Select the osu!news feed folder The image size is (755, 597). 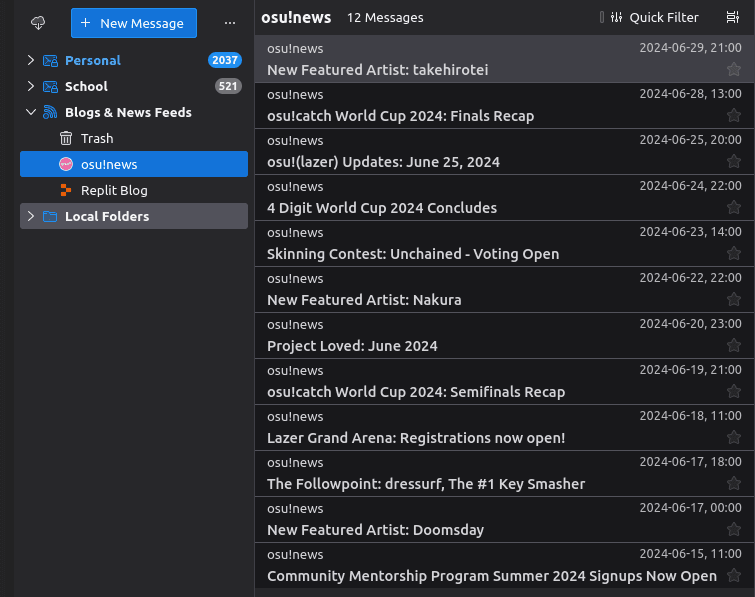point(108,164)
